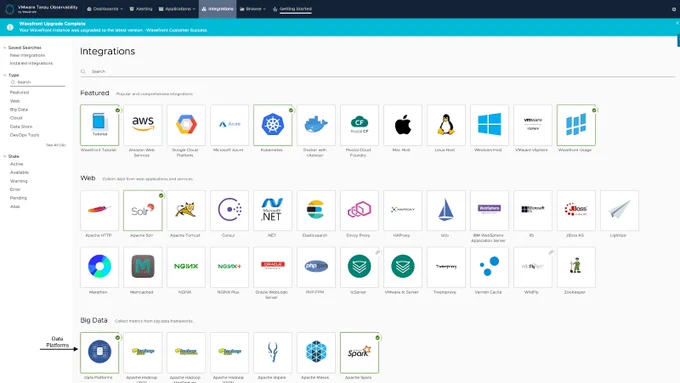680x383 pixels.
Task: Select the Wavefront Usage tile
Action: tap(576, 125)
